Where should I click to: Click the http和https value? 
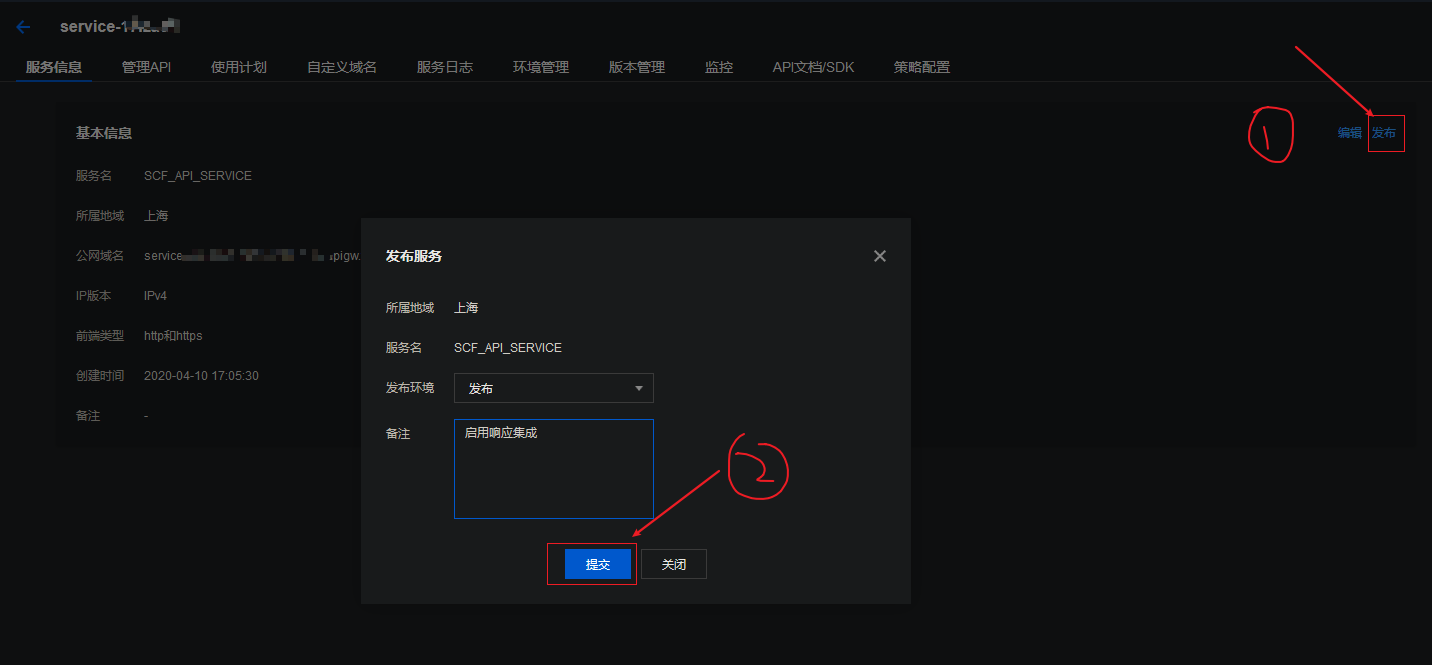173,336
